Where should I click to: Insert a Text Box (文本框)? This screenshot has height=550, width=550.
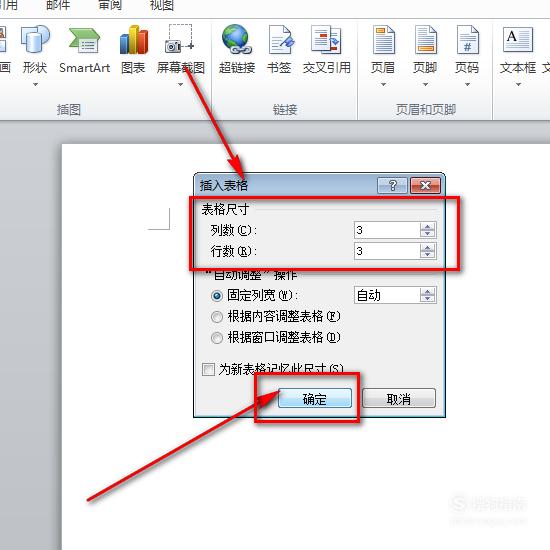[x=518, y=50]
